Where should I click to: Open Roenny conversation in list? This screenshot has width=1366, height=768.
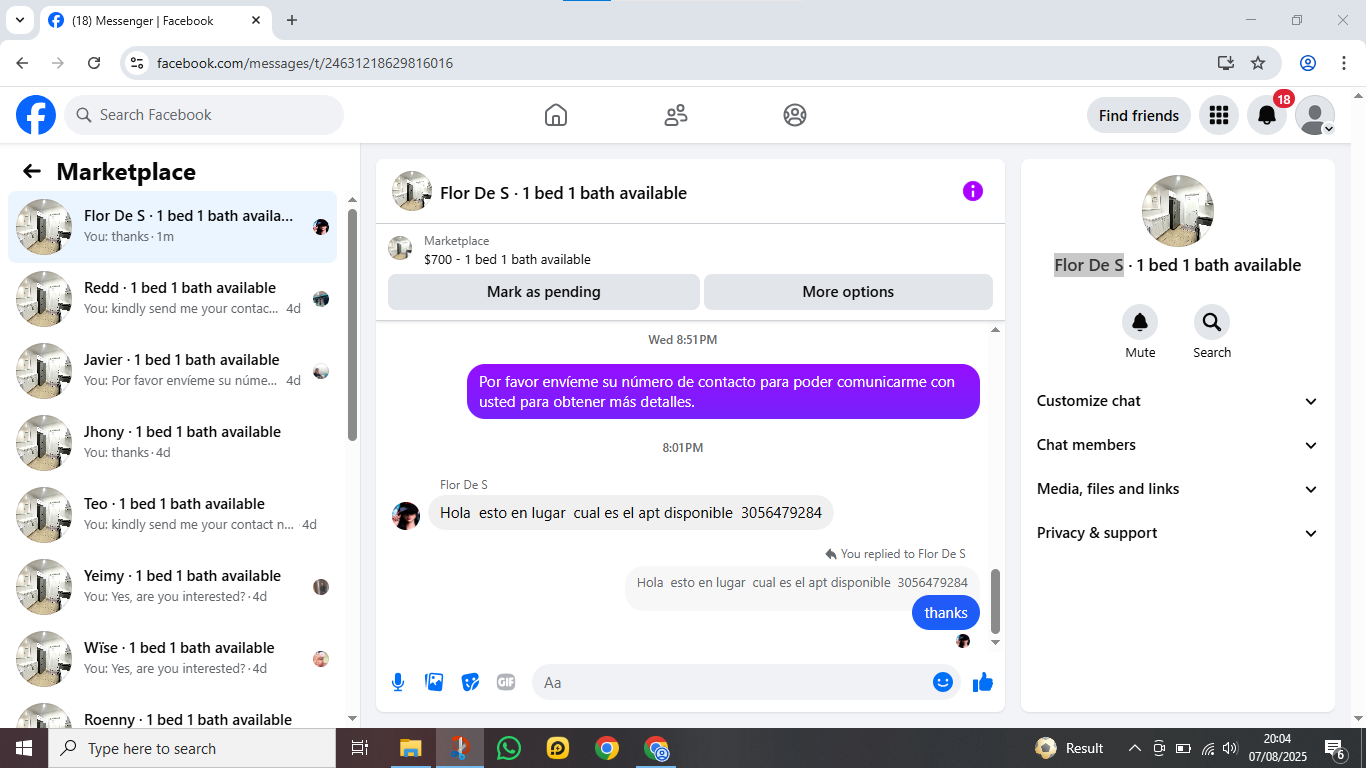[173, 714]
